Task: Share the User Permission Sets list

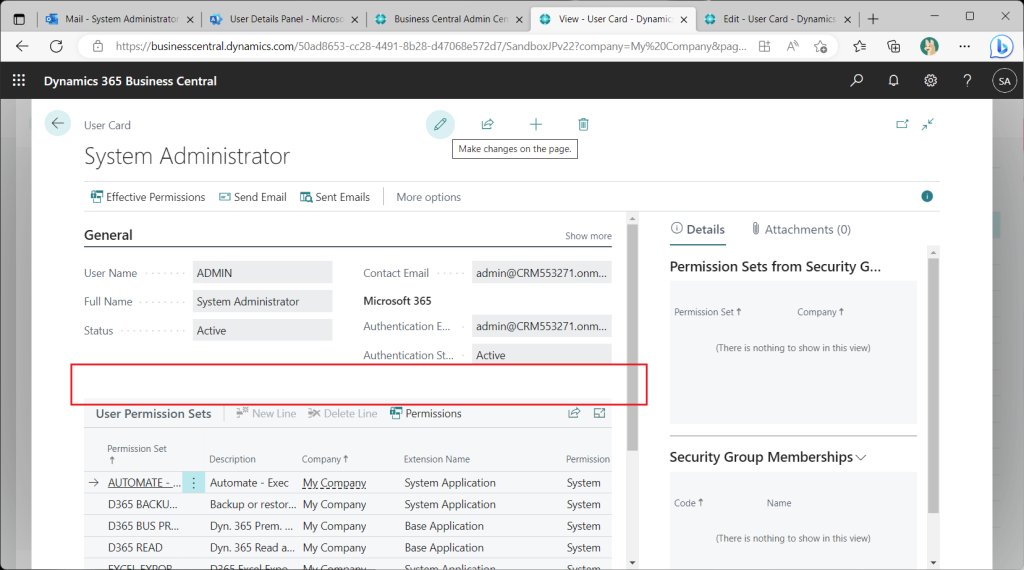Action: 574,413
